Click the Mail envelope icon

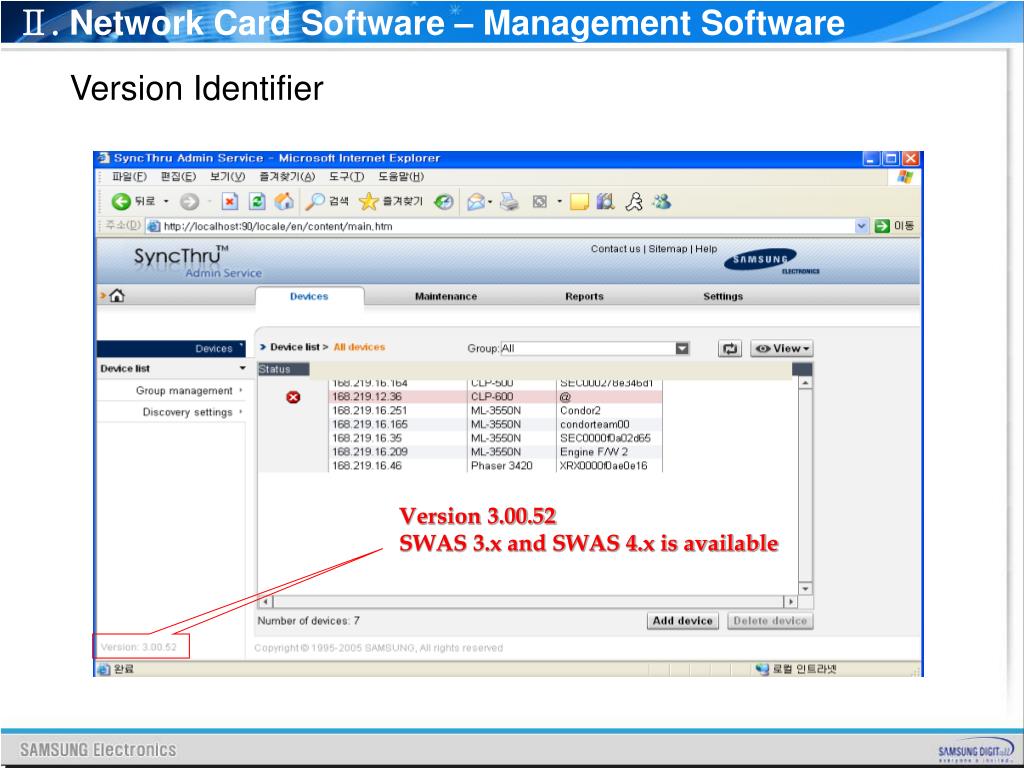click(x=476, y=202)
